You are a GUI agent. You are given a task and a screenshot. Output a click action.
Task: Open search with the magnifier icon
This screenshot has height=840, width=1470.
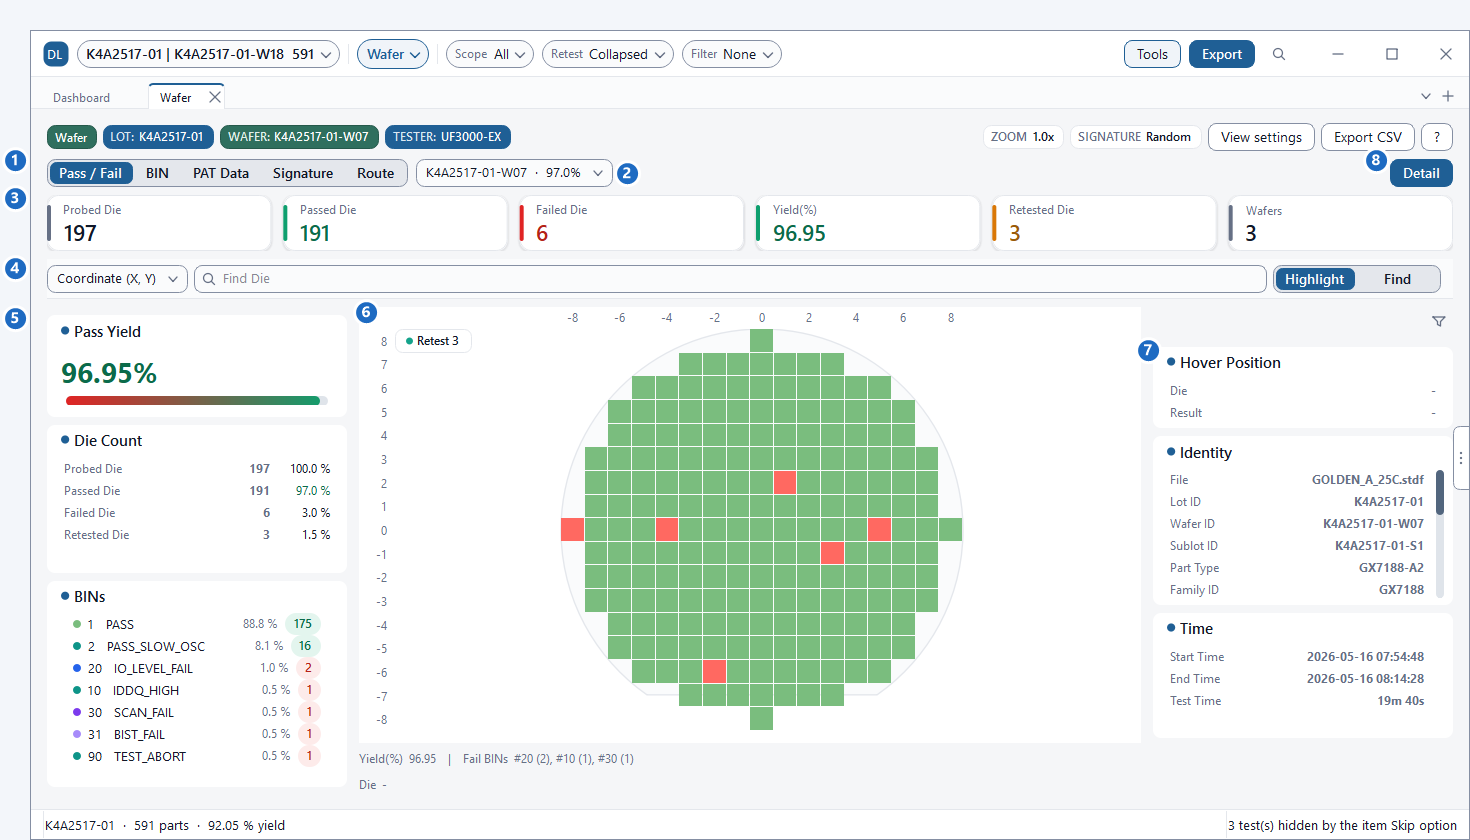click(1279, 54)
